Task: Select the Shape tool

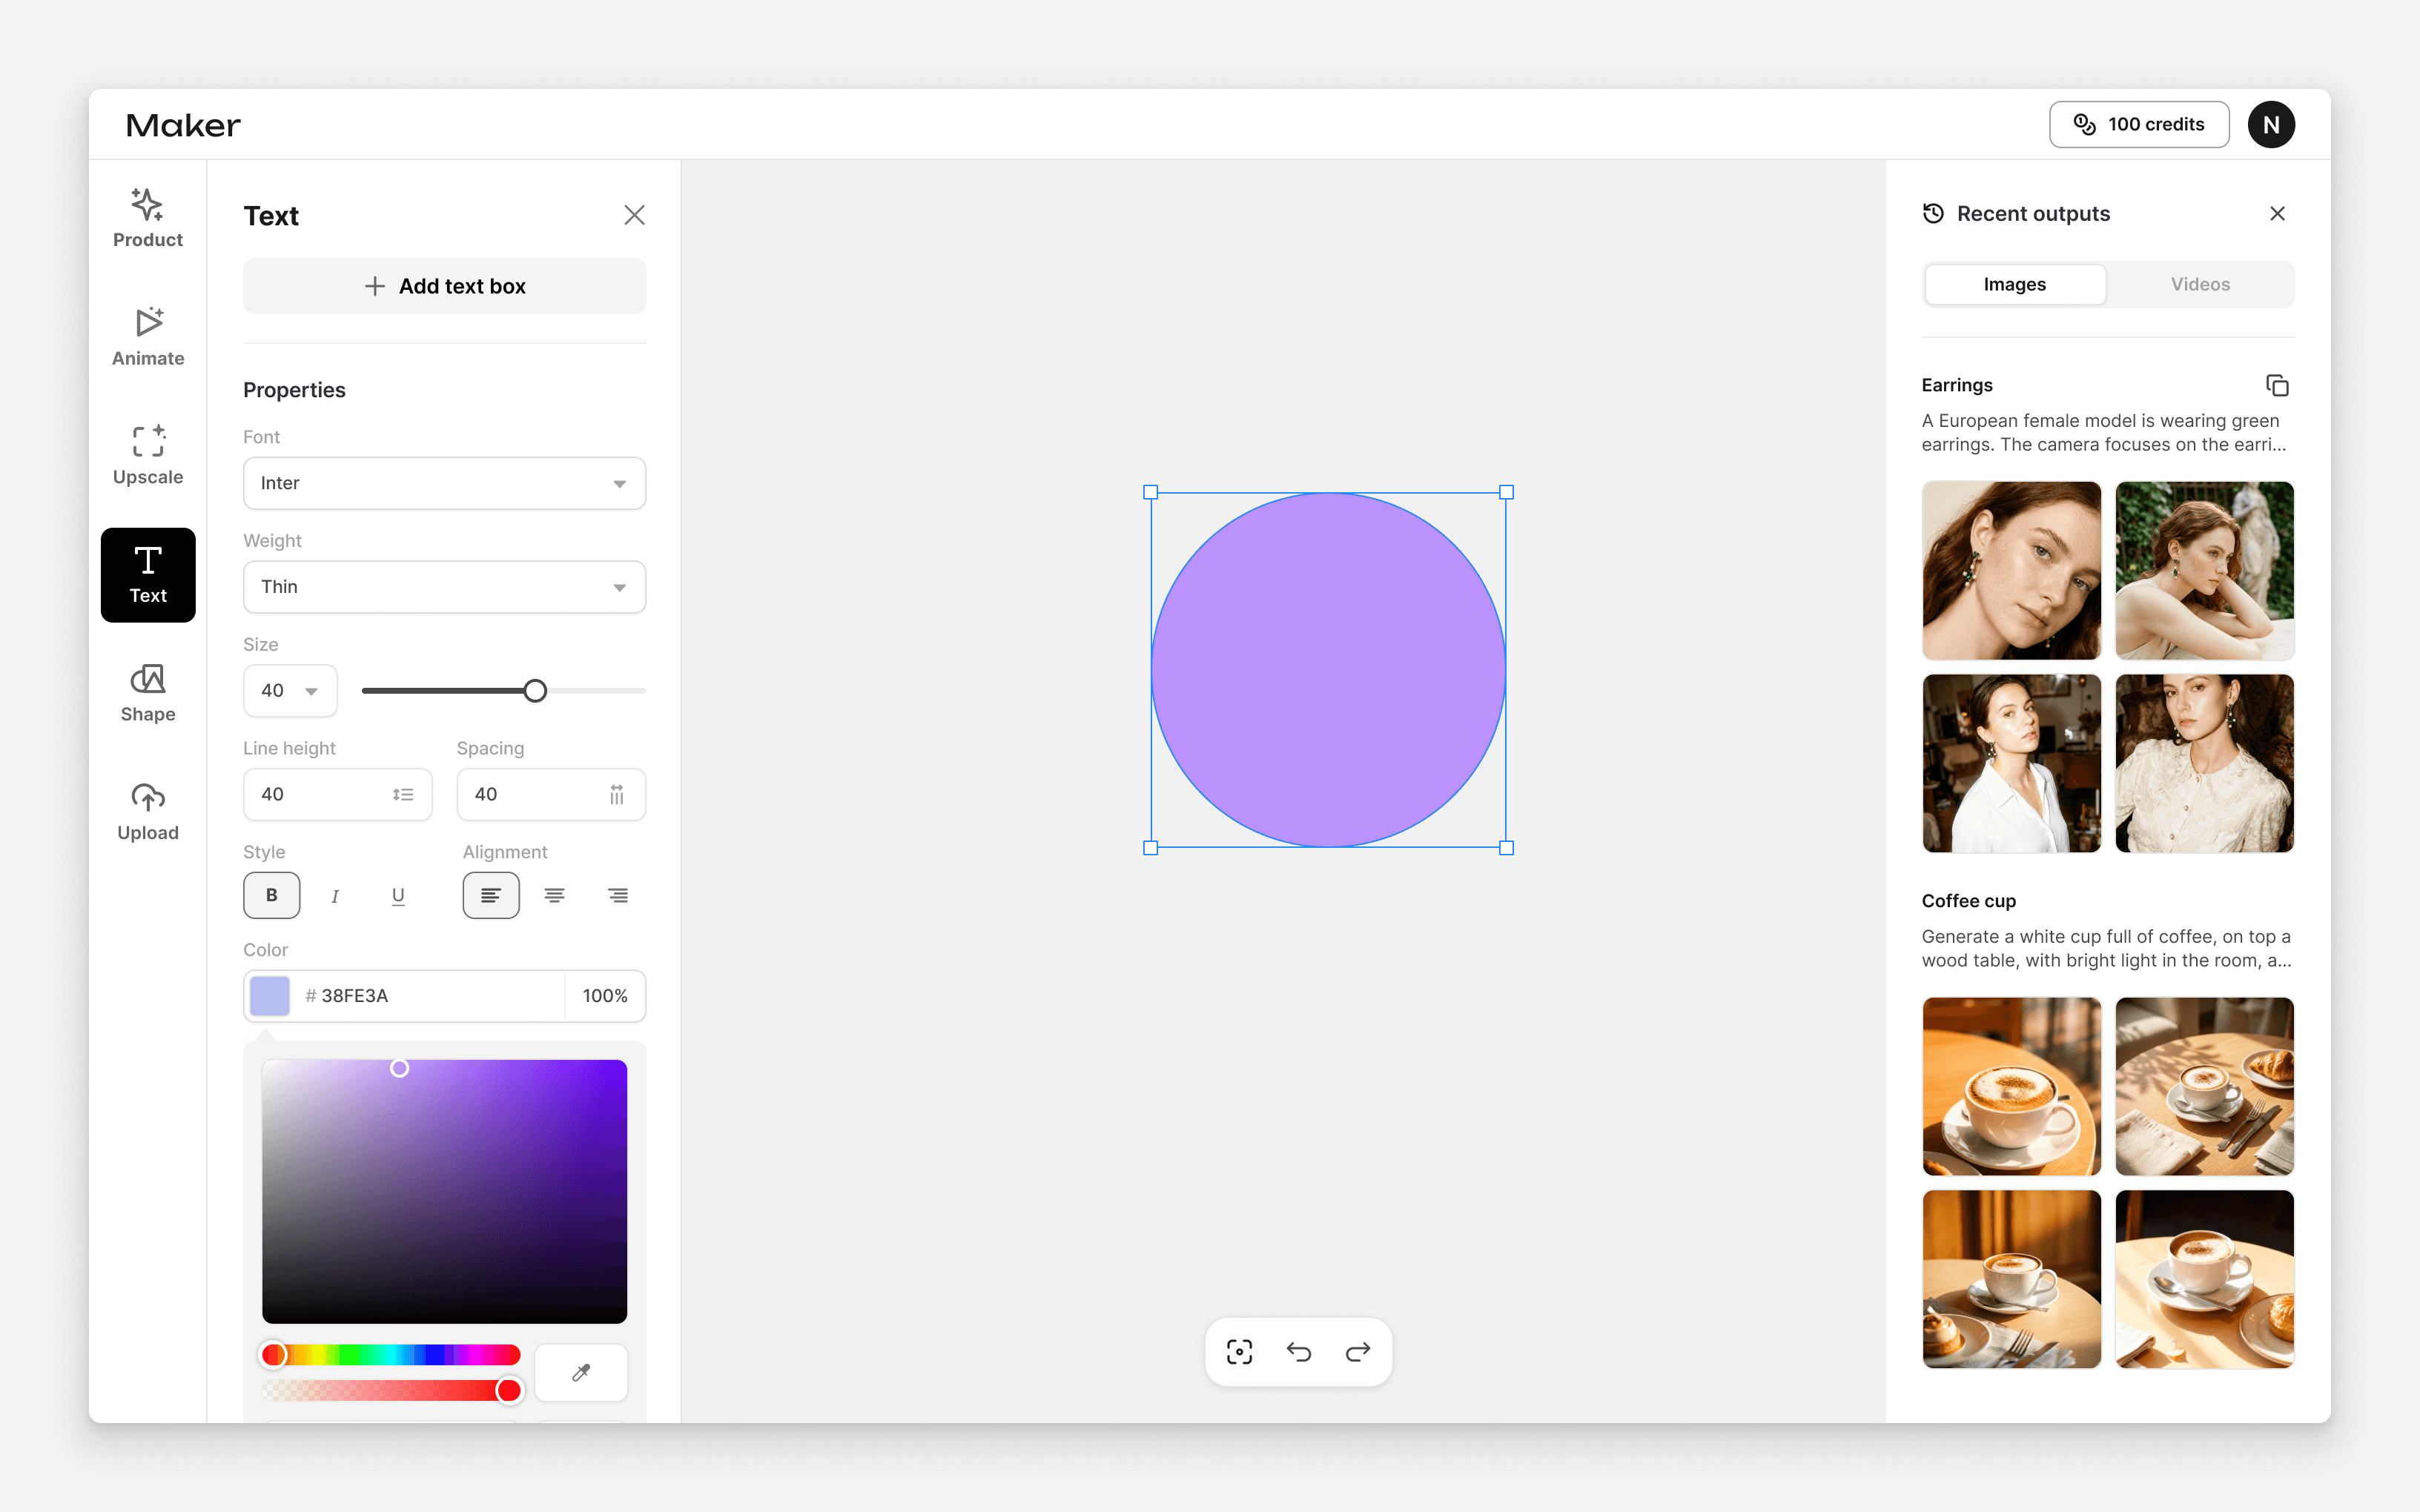Action: (x=148, y=692)
